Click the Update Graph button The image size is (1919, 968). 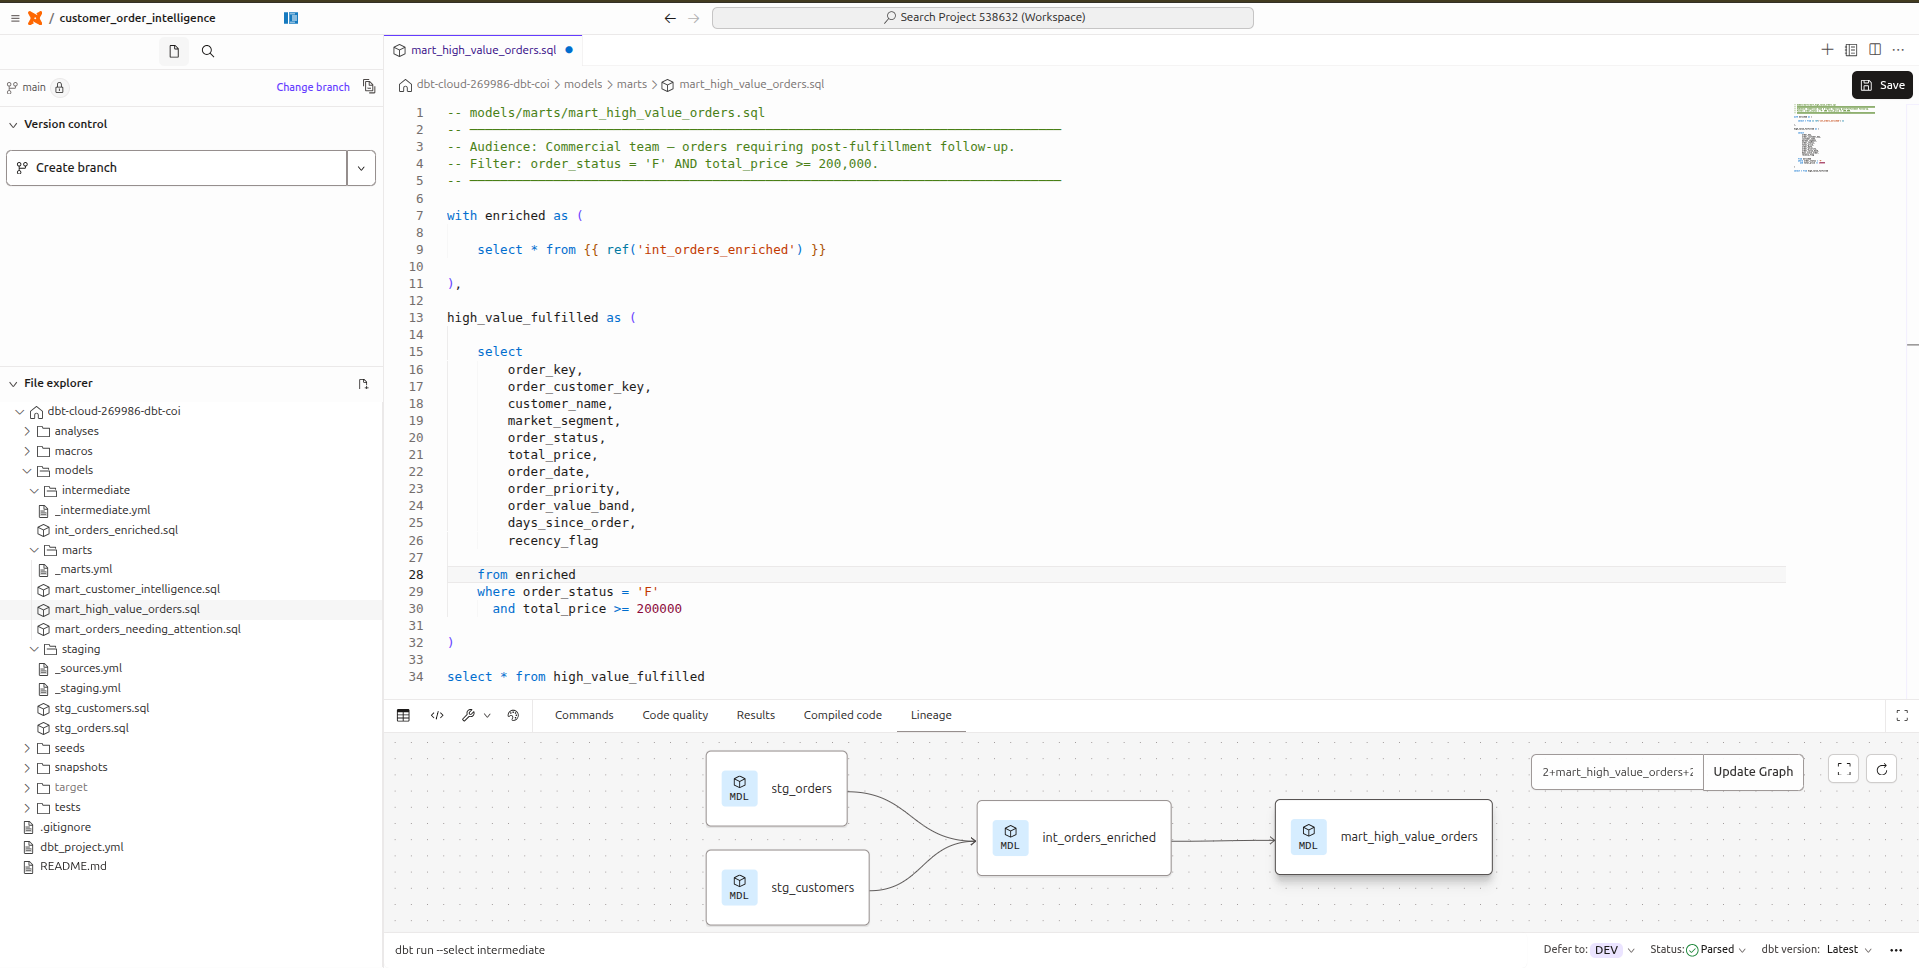1753,772
